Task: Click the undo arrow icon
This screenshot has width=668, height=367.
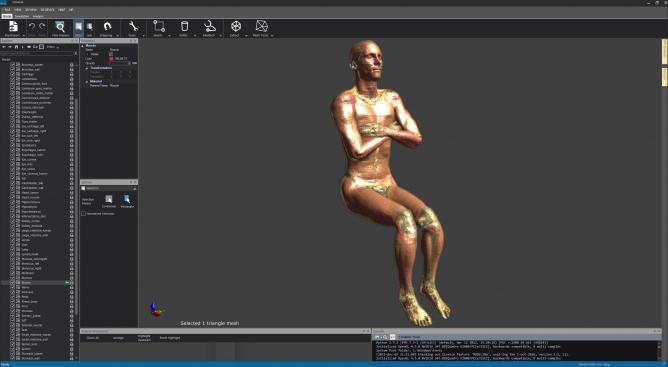Action: 32,27
